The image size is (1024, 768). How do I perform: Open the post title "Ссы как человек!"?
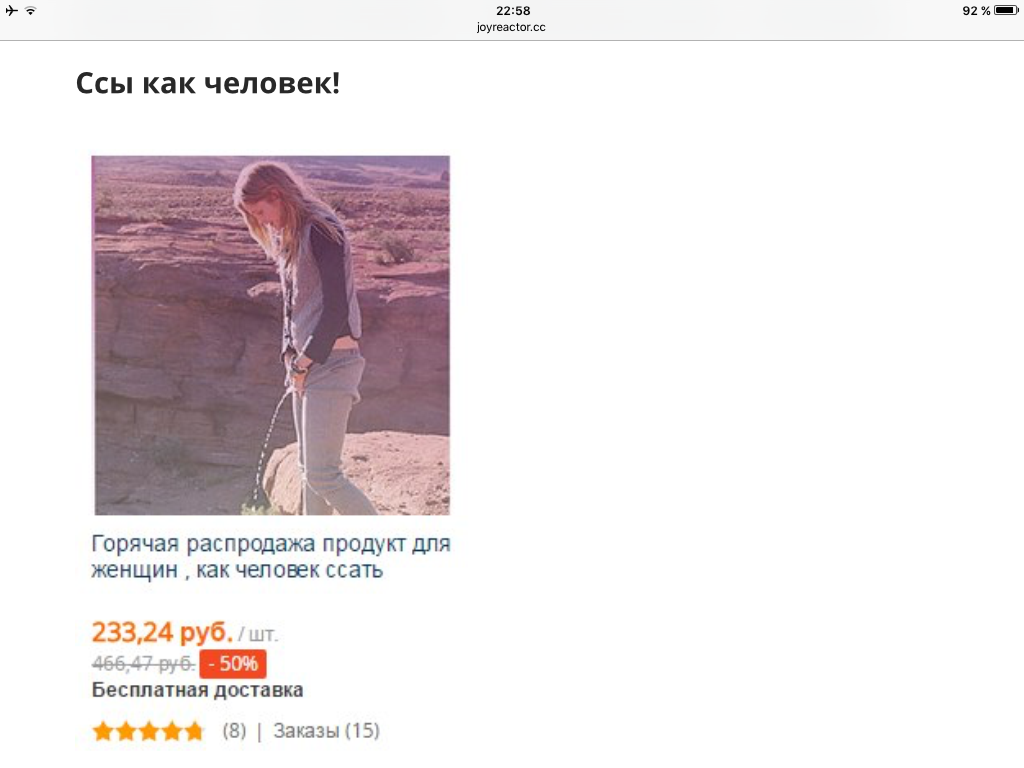(x=208, y=84)
